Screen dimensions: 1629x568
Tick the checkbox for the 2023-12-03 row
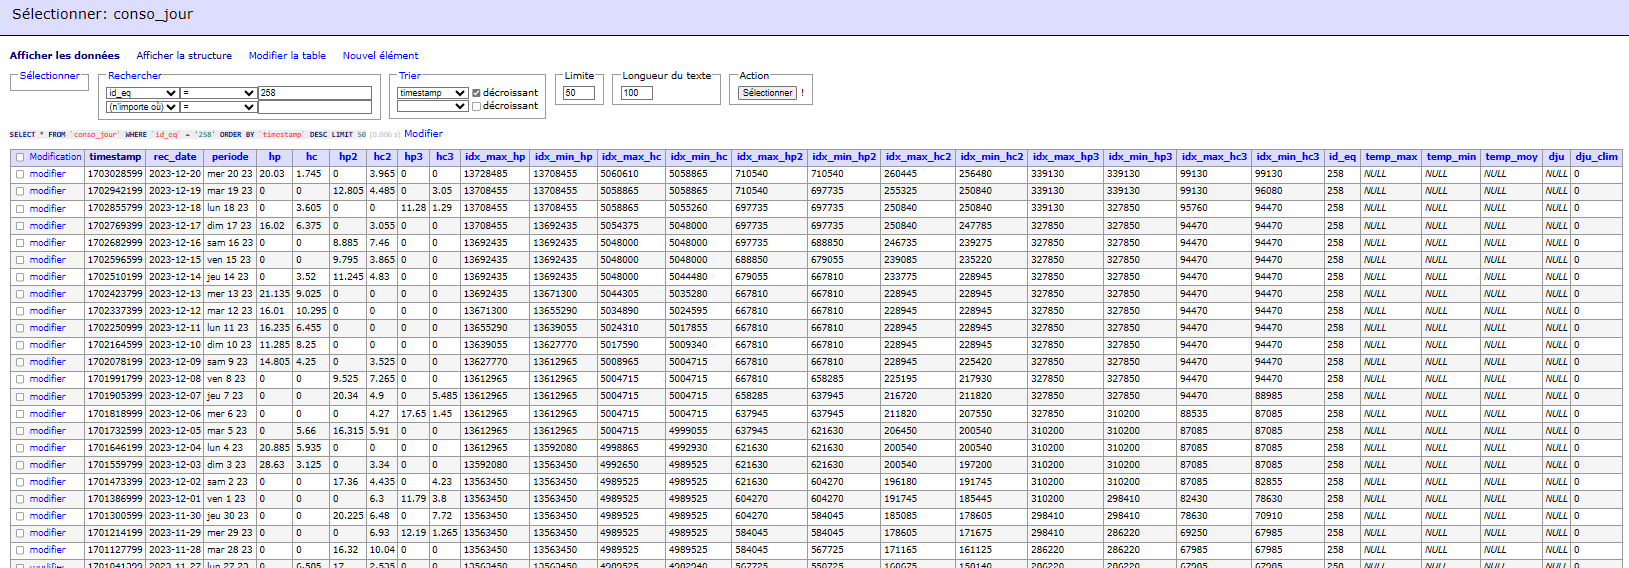click(x=20, y=465)
